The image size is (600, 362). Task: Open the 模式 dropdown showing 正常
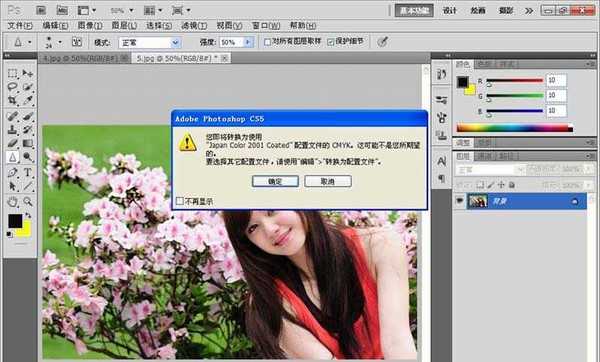point(149,42)
